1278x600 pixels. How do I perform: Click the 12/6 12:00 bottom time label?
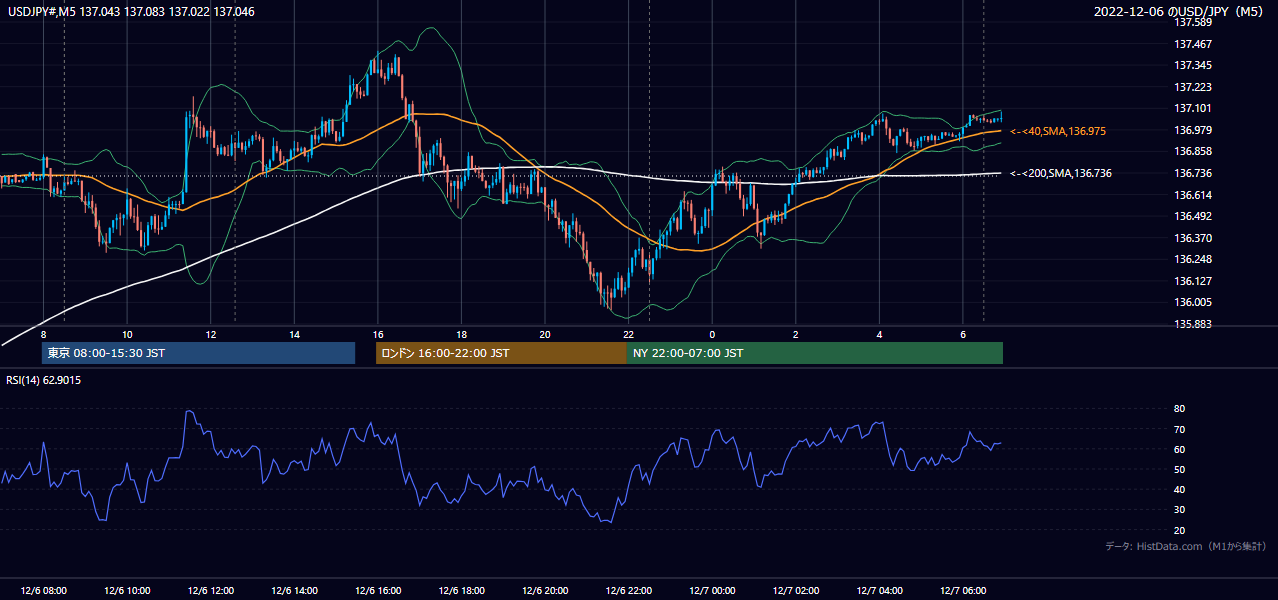(211, 591)
